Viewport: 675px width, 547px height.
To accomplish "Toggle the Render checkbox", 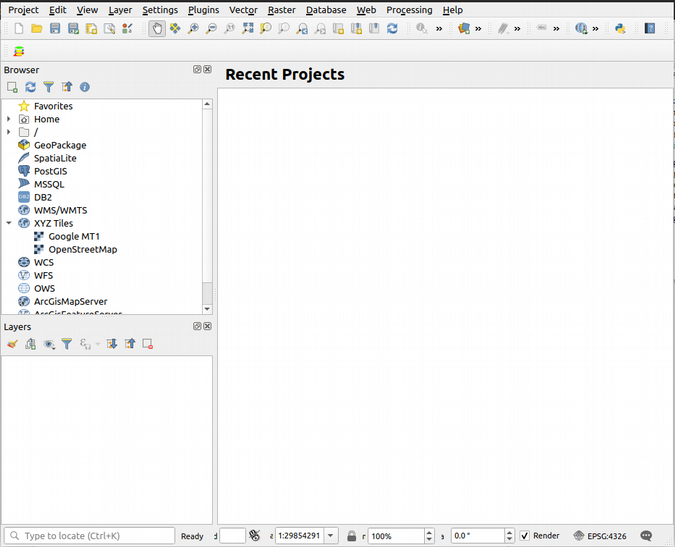I will [x=525, y=536].
